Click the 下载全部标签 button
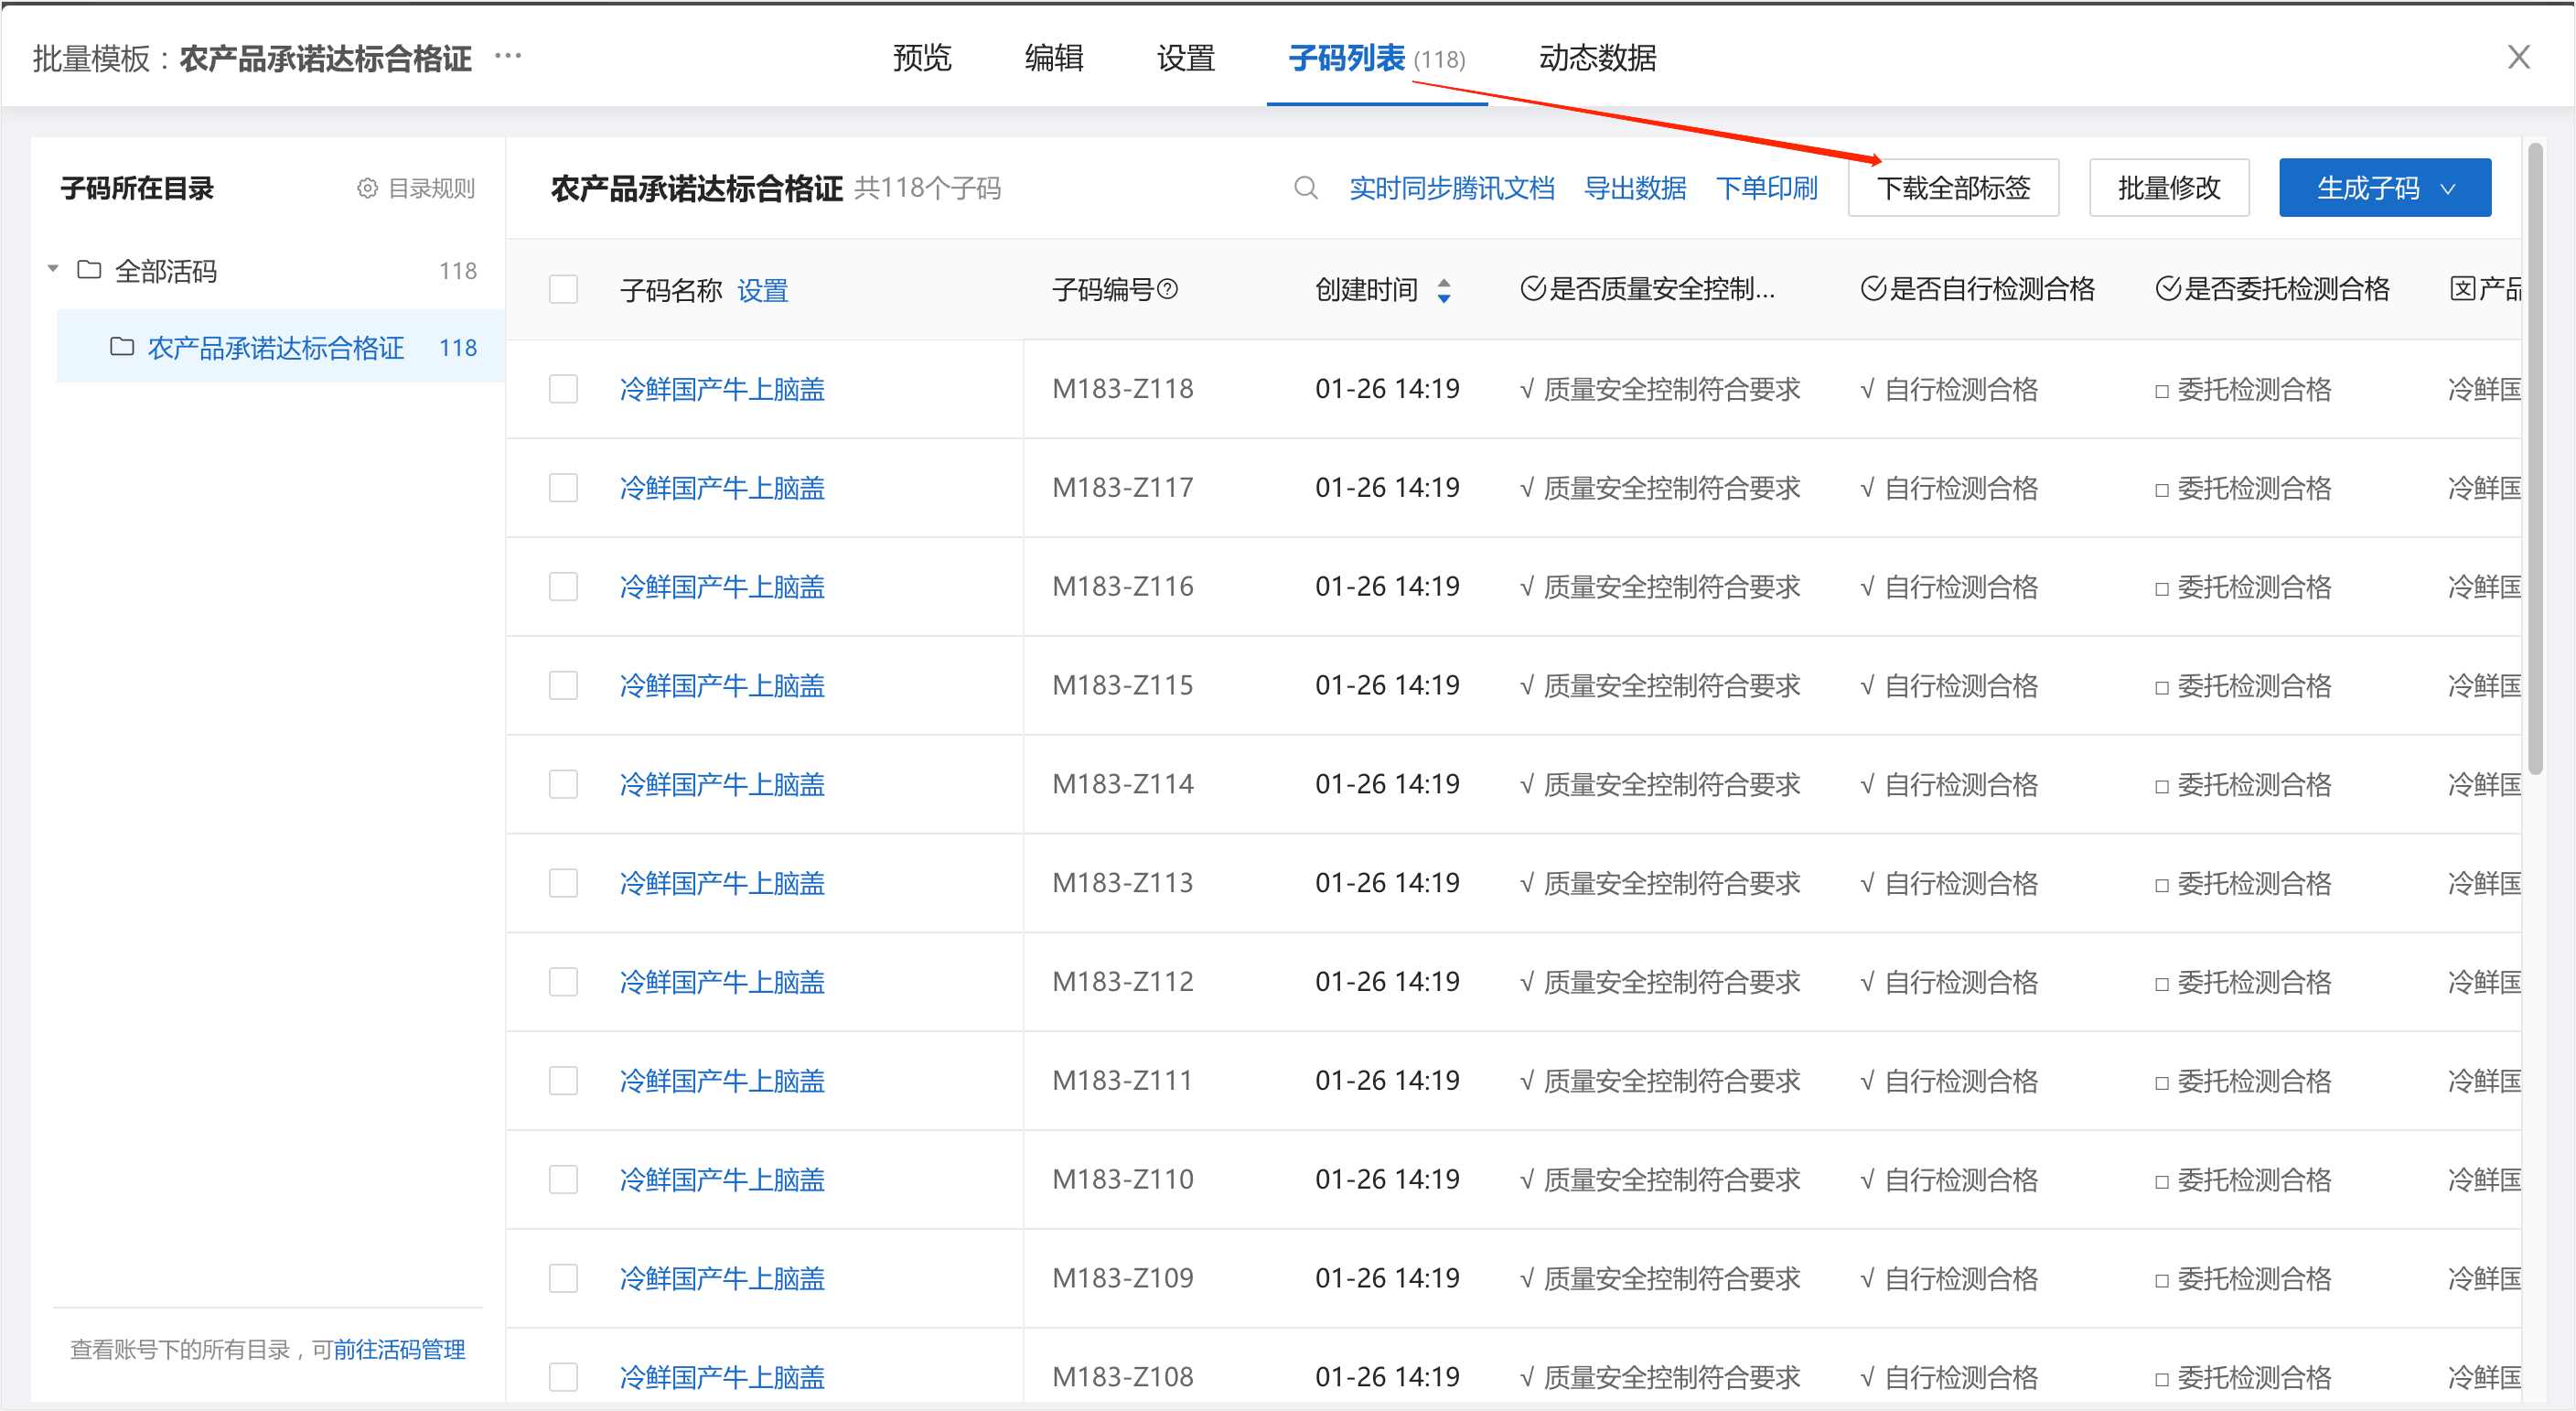 click(1952, 188)
